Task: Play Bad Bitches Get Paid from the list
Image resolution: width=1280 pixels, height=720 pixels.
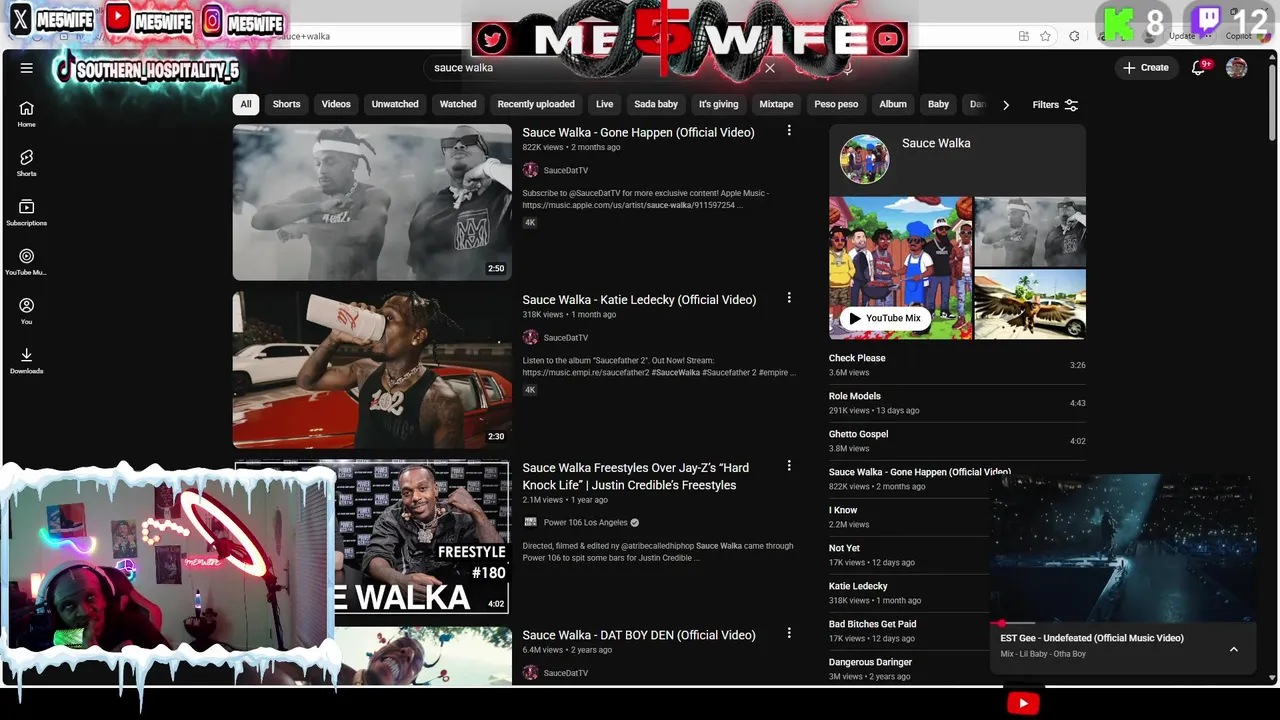Action: (908, 631)
